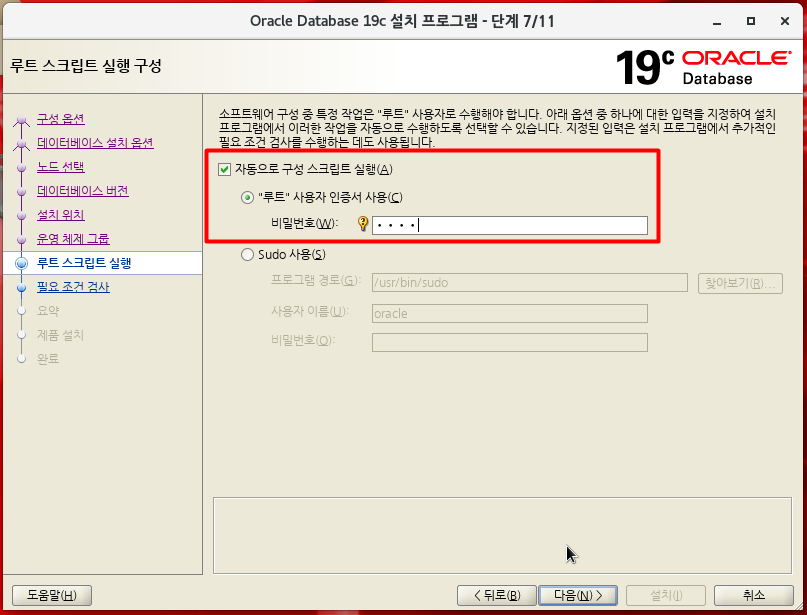Click the password hint lightbulb icon
This screenshot has height=615, width=807.
363,223
